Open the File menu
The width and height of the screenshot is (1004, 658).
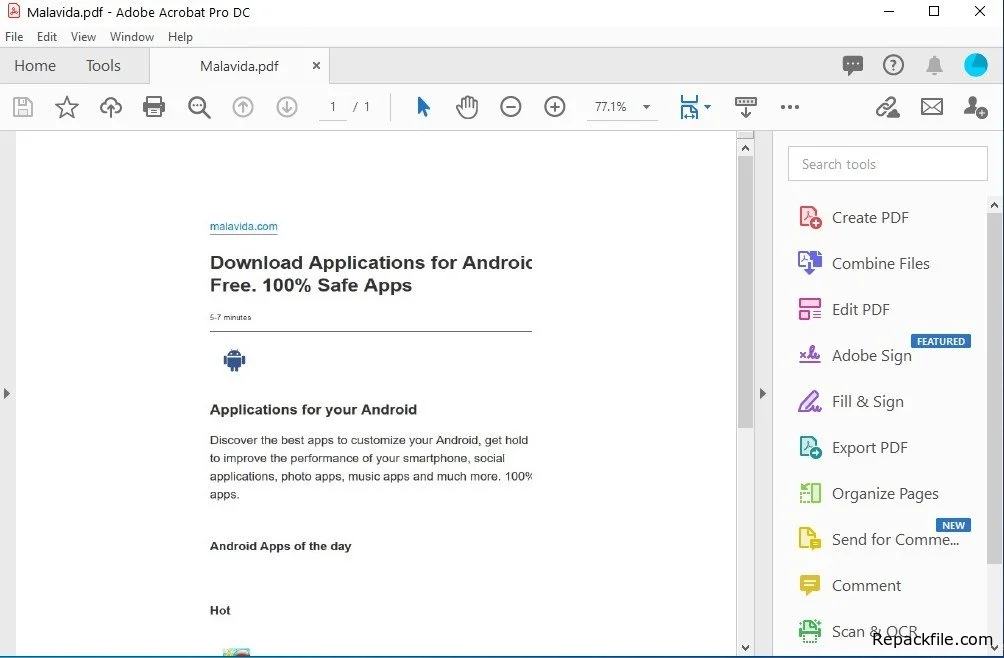pos(14,36)
